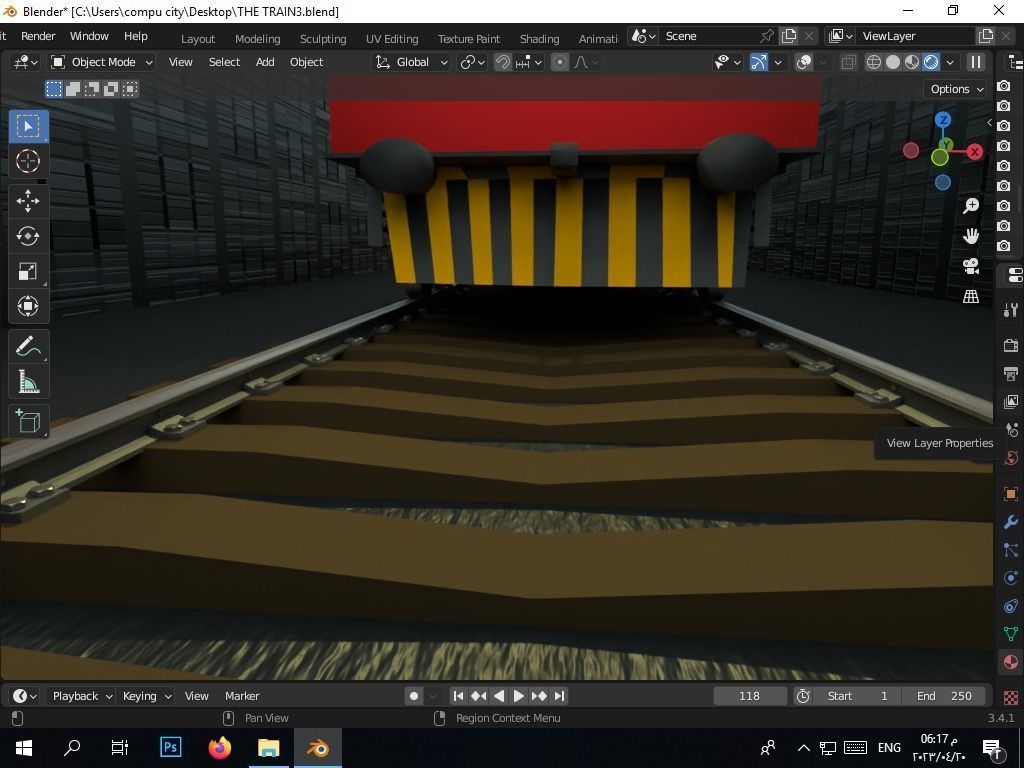Open Photoshop from the taskbar

170,747
